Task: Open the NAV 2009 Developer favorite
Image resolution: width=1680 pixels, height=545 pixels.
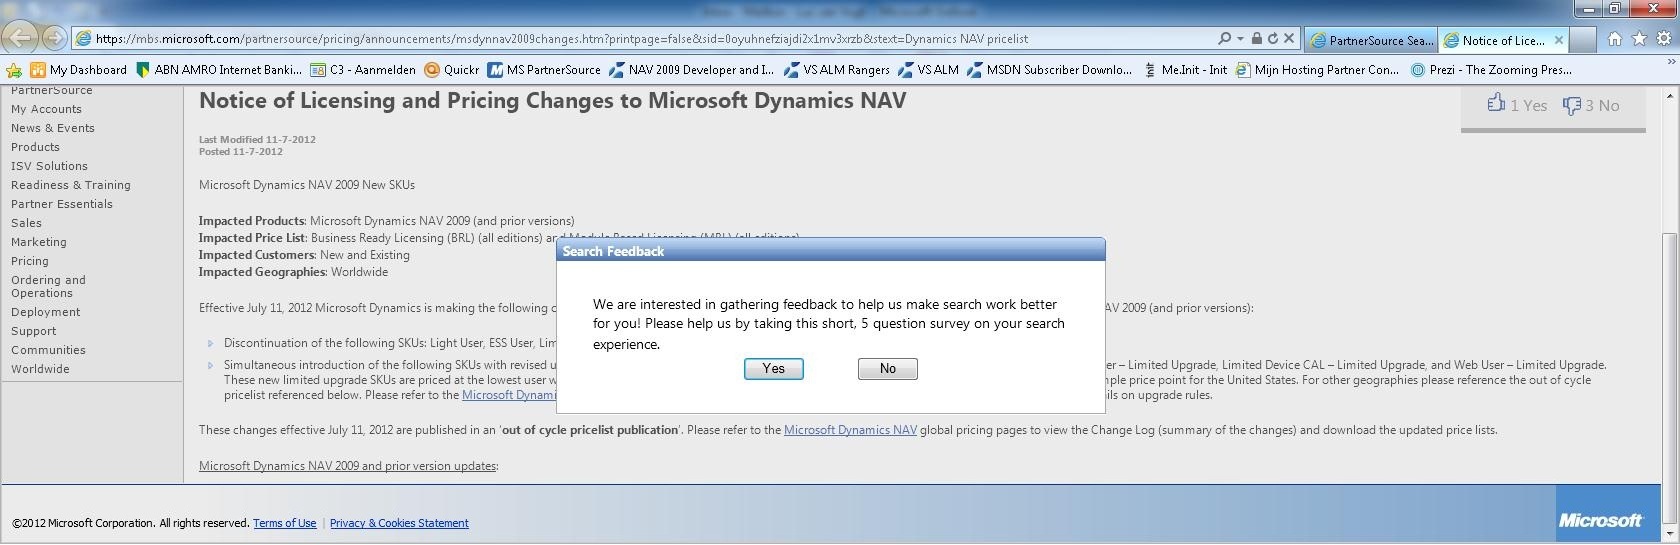Action: [x=692, y=70]
